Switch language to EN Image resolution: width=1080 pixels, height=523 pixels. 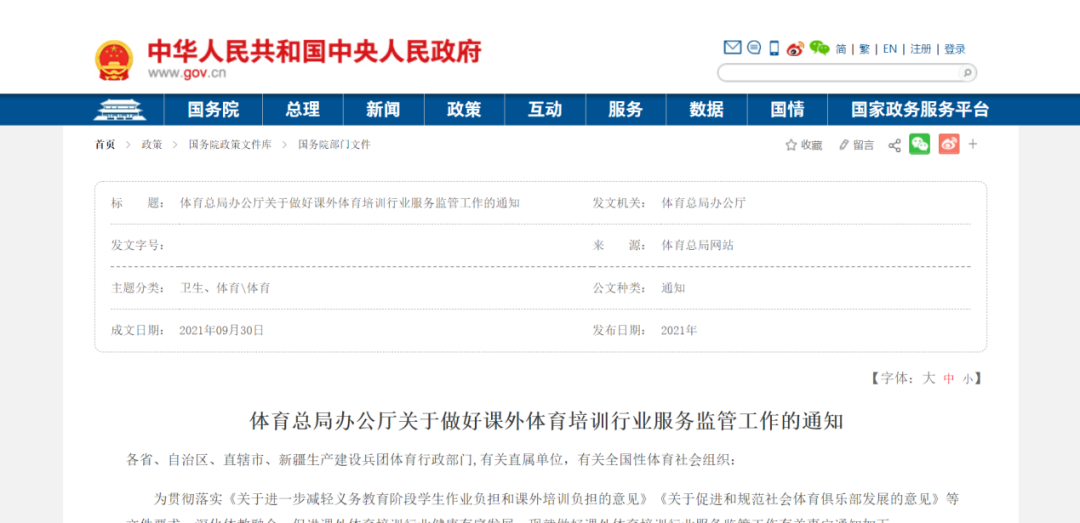(890, 49)
